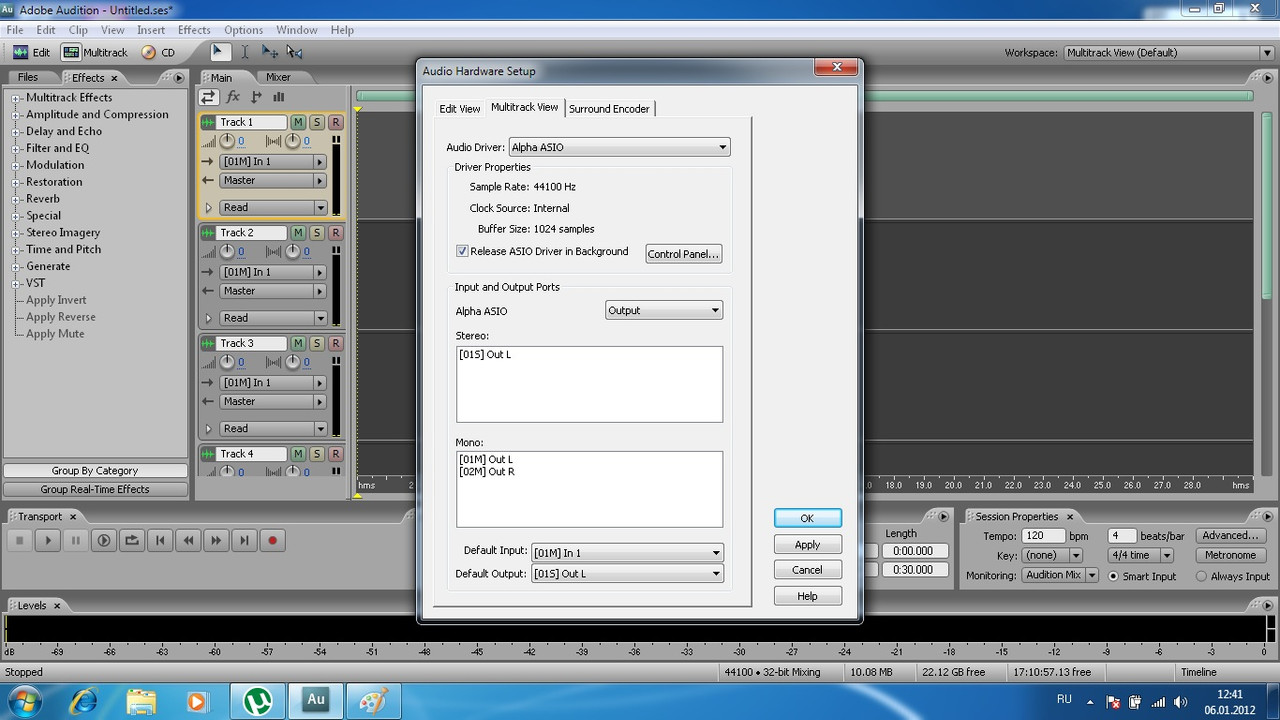
Task: Click OK in Audio Hardware Setup
Action: (x=807, y=518)
